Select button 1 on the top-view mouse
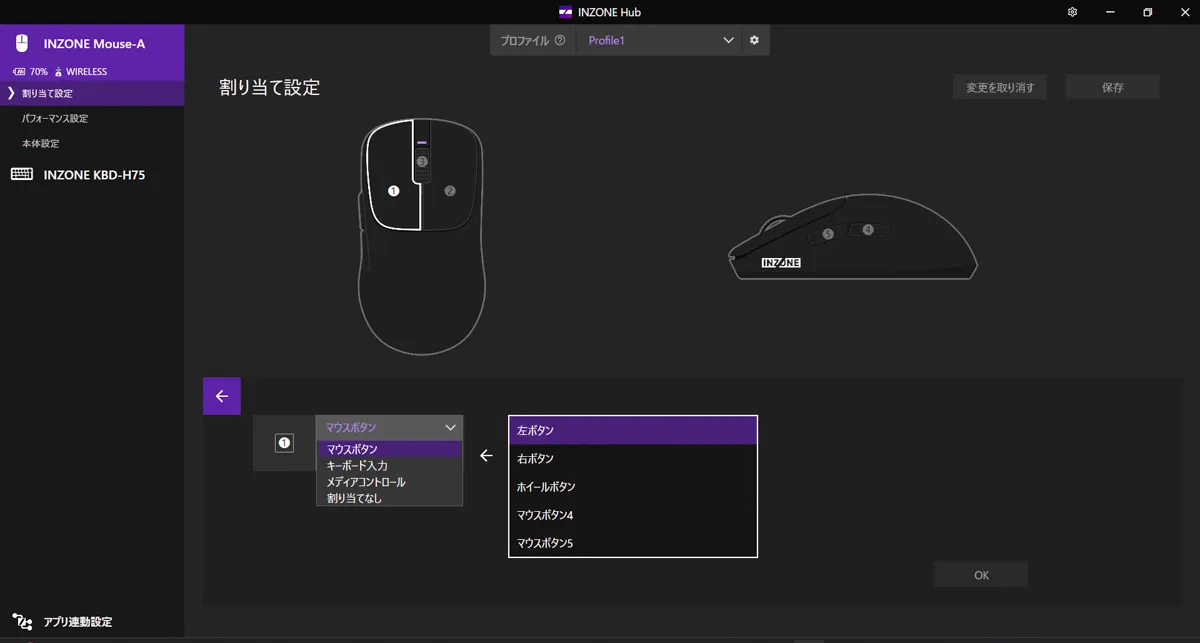The width and height of the screenshot is (1200, 643). 393,190
